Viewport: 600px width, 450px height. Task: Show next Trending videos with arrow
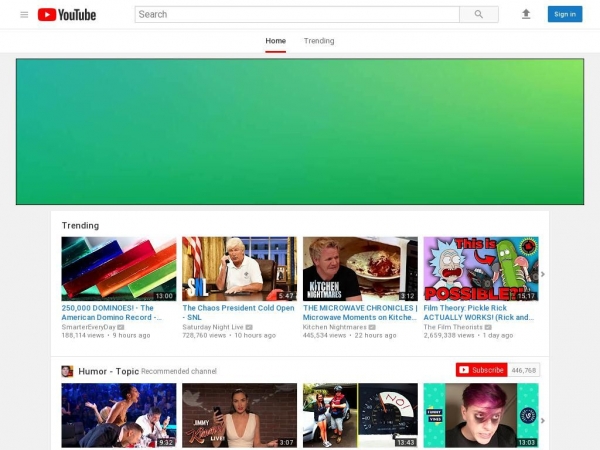click(543, 274)
